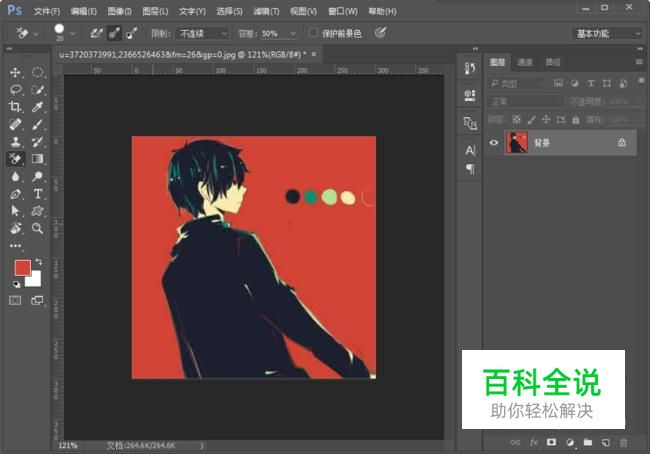The image size is (650, 454).
Task: Open the Paragraph panel icon
Action: click(470, 169)
